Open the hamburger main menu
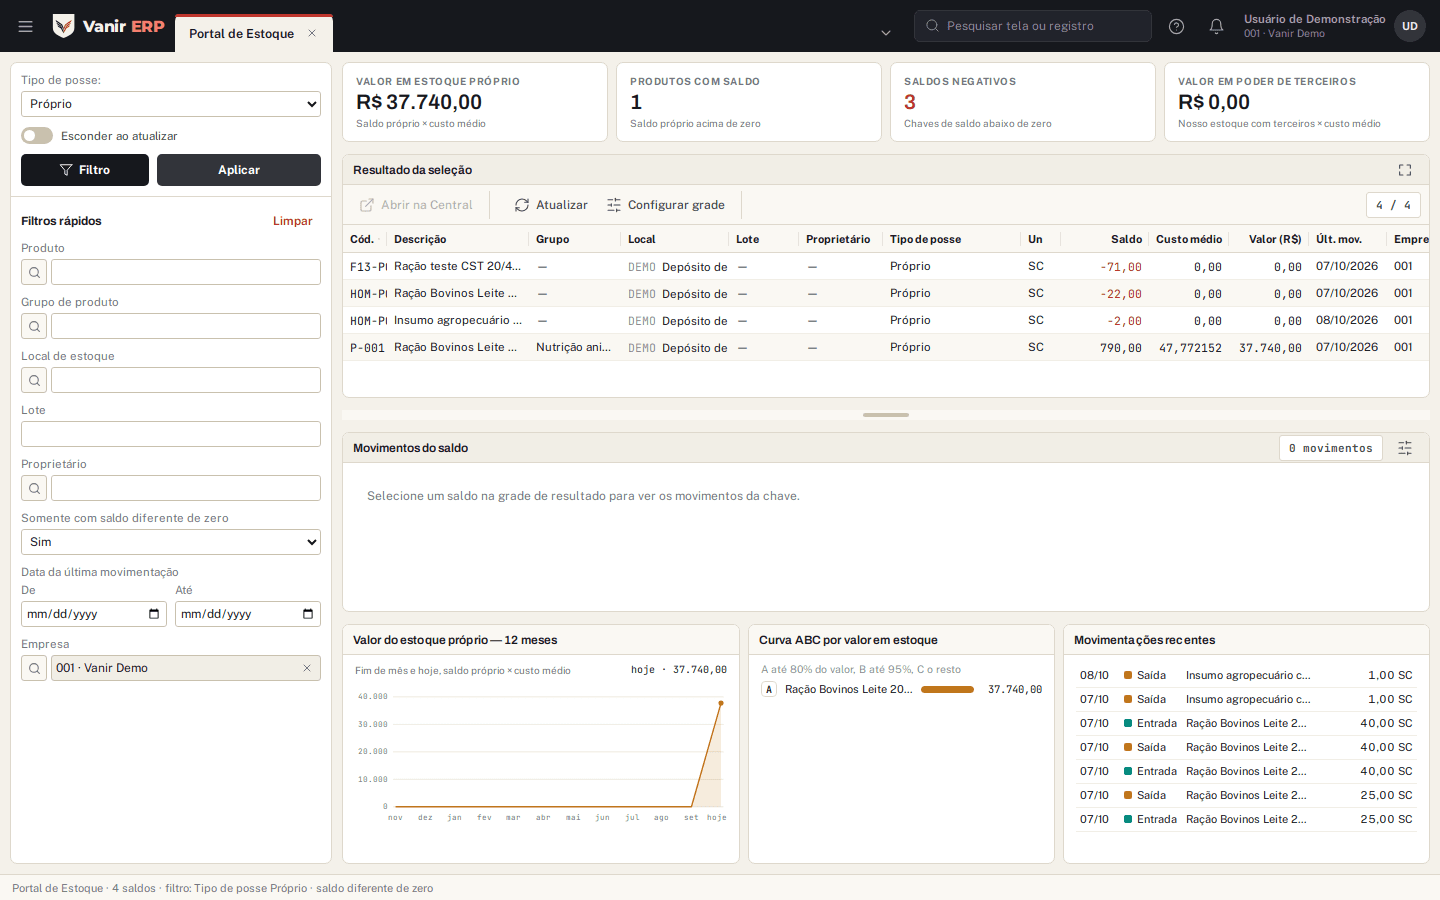 pyautogui.click(x=26, y=26)
